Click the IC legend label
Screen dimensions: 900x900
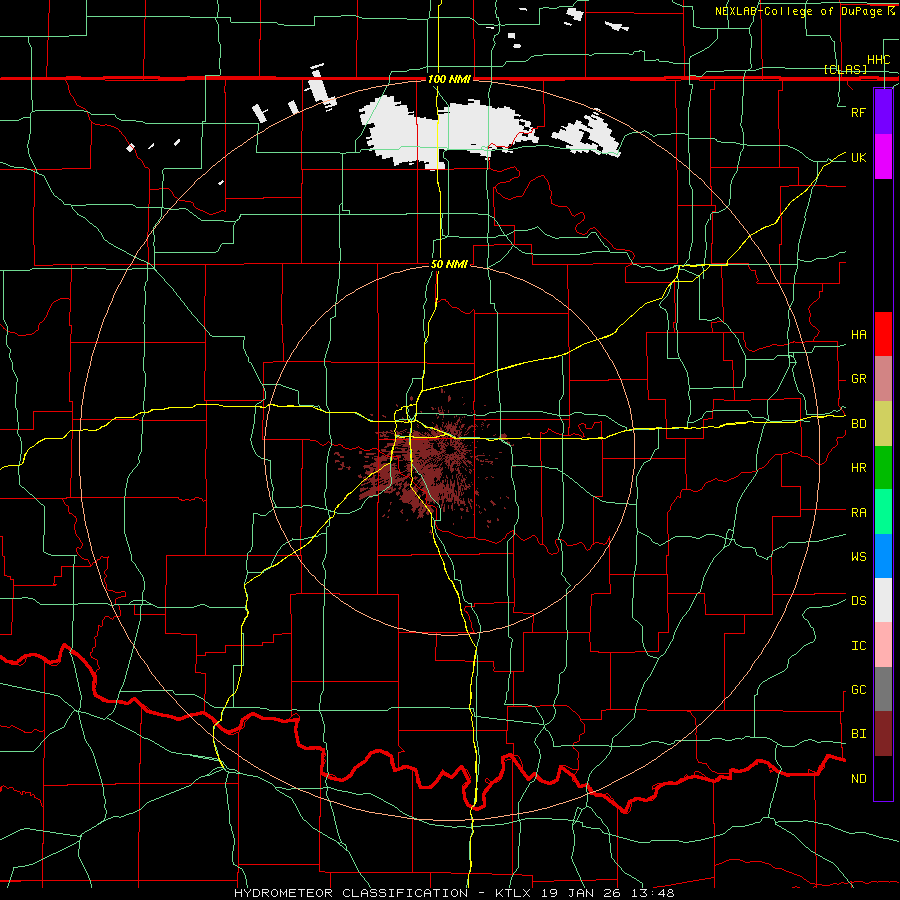tap(858, 646)
